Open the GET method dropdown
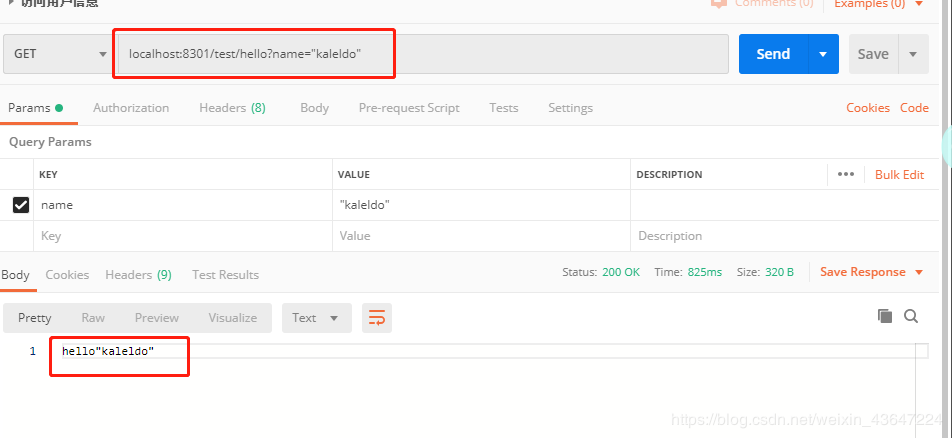Image resolution: width=952 pixels, height=438 pixels. point(58,54)
